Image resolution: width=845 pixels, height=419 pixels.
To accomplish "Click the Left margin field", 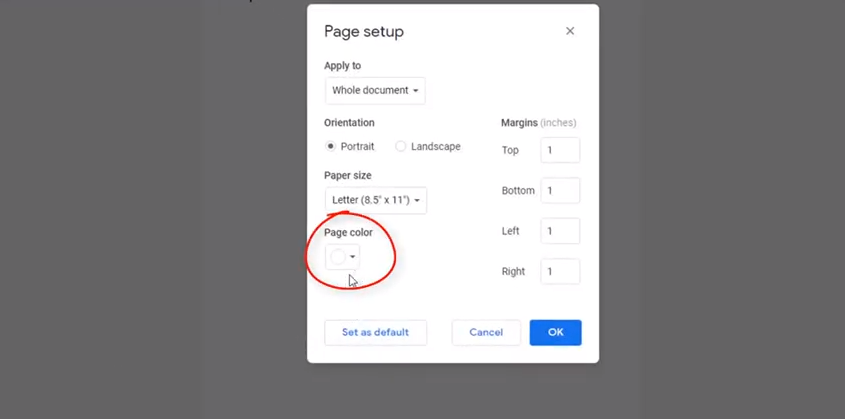I will tap(560, 231).
